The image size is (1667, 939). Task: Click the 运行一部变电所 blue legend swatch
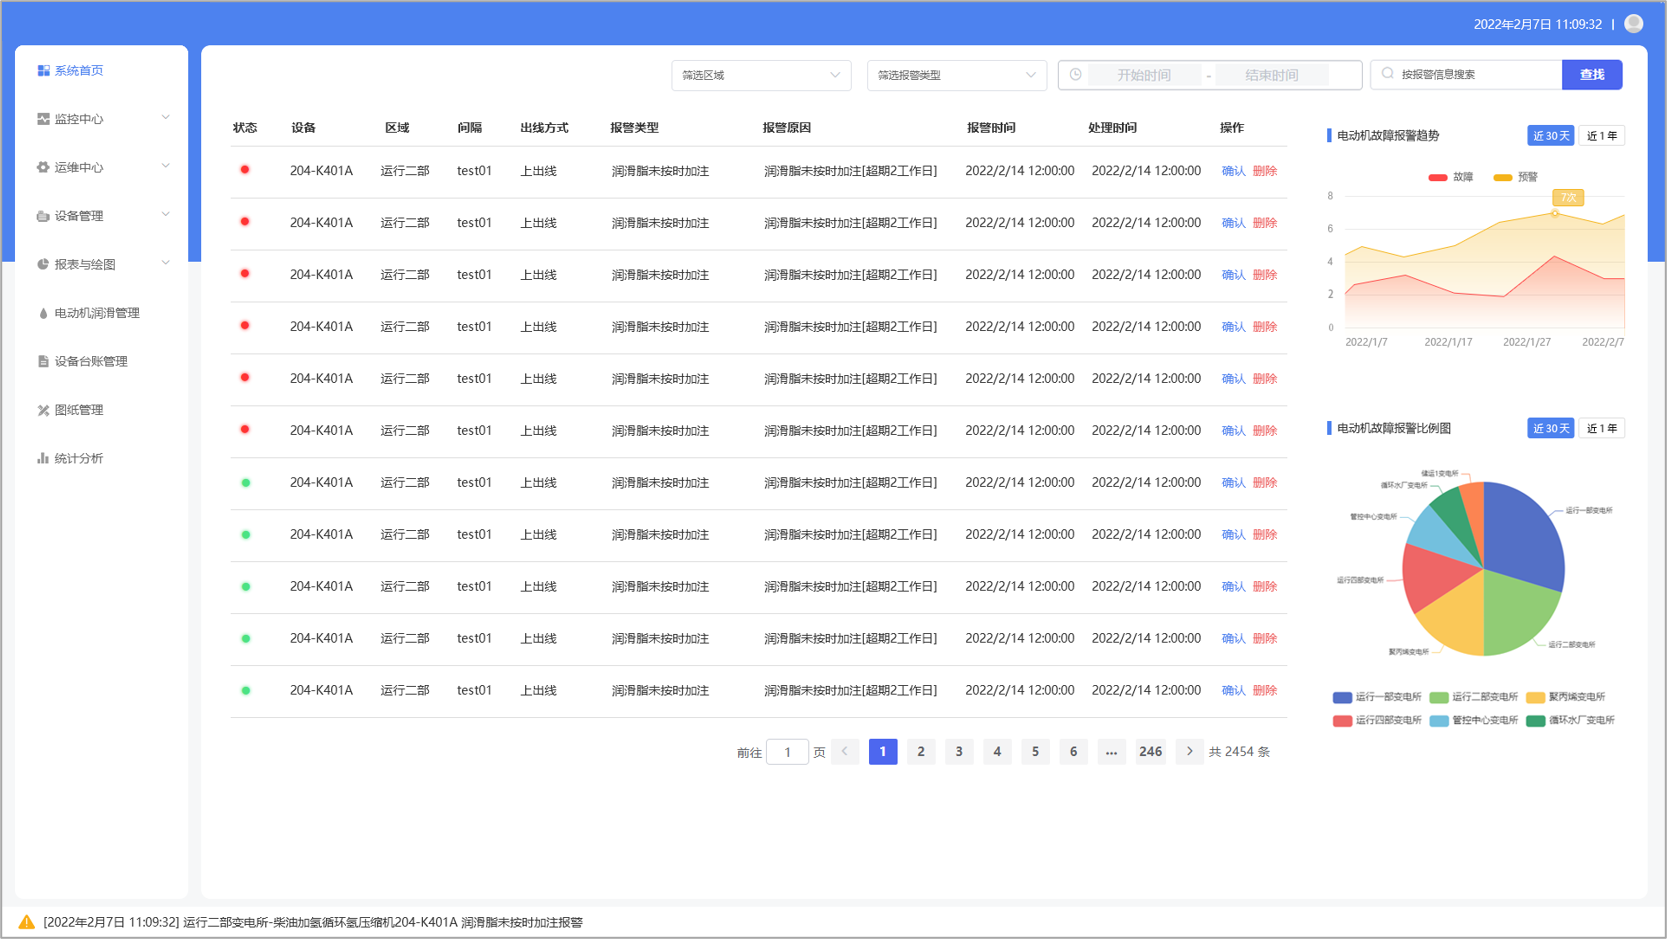point(1342,698)
